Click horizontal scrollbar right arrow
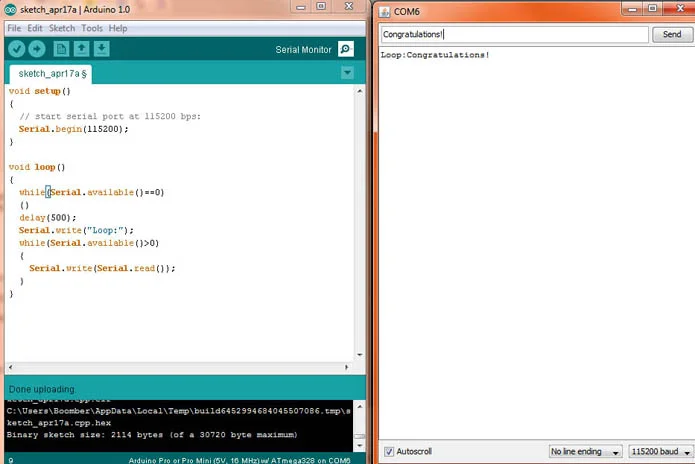Image resolution: width=695 pixels, height=464 pixels. pos(347,367)
